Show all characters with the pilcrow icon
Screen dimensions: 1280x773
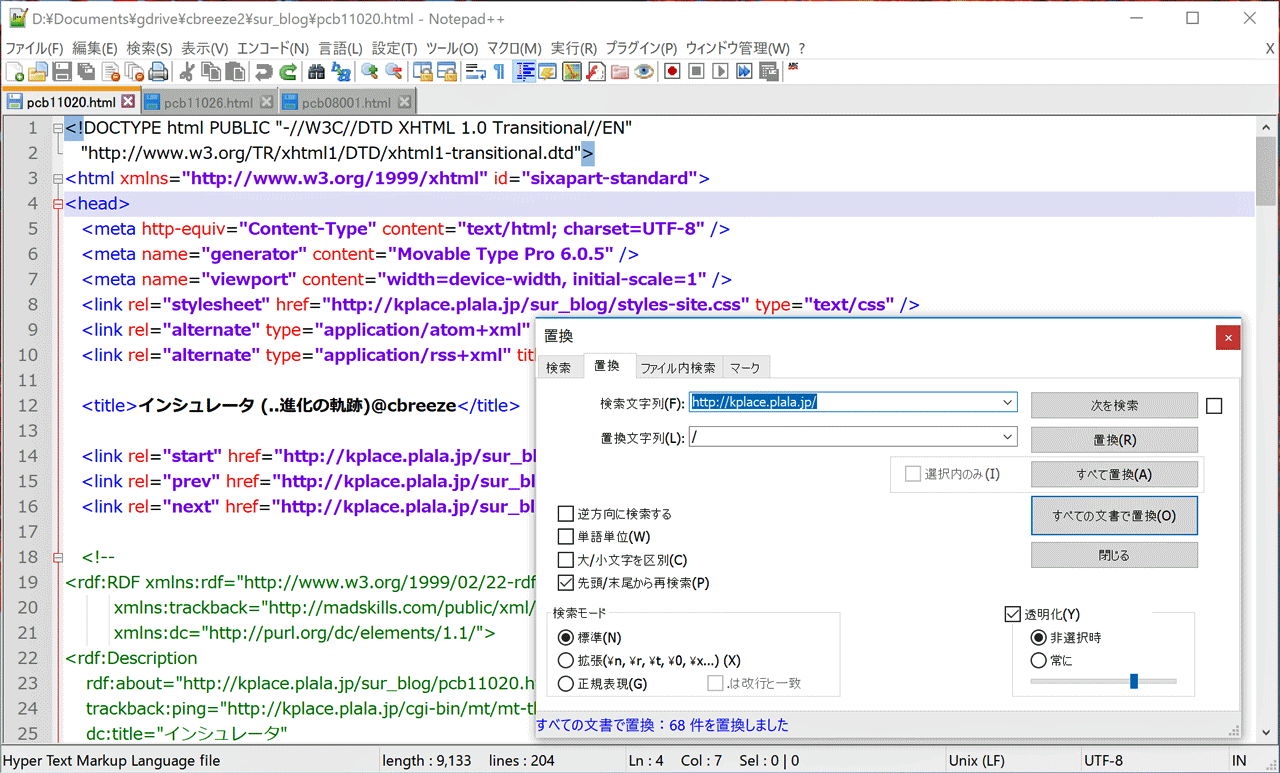click(499, 72)
